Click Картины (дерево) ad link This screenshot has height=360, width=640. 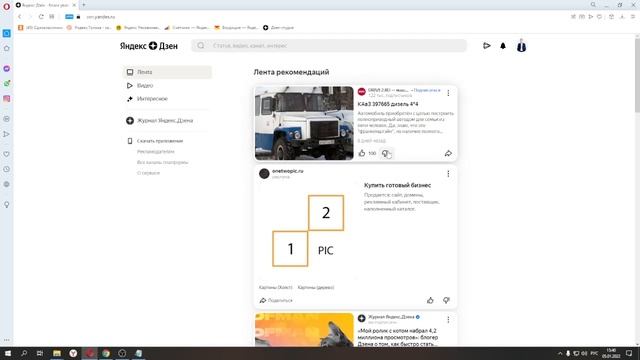(x=316, y=287)
